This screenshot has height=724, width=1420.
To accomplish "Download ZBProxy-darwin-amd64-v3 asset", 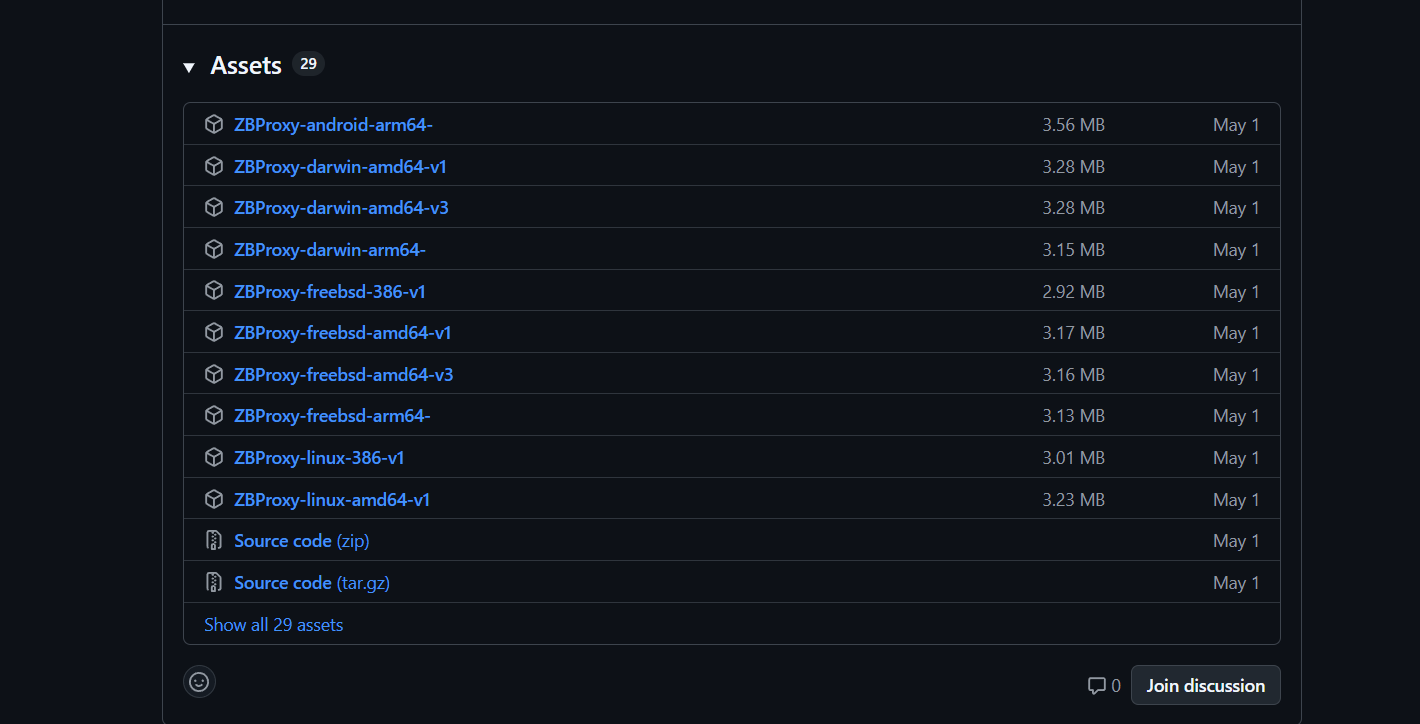I will [343, 208].
